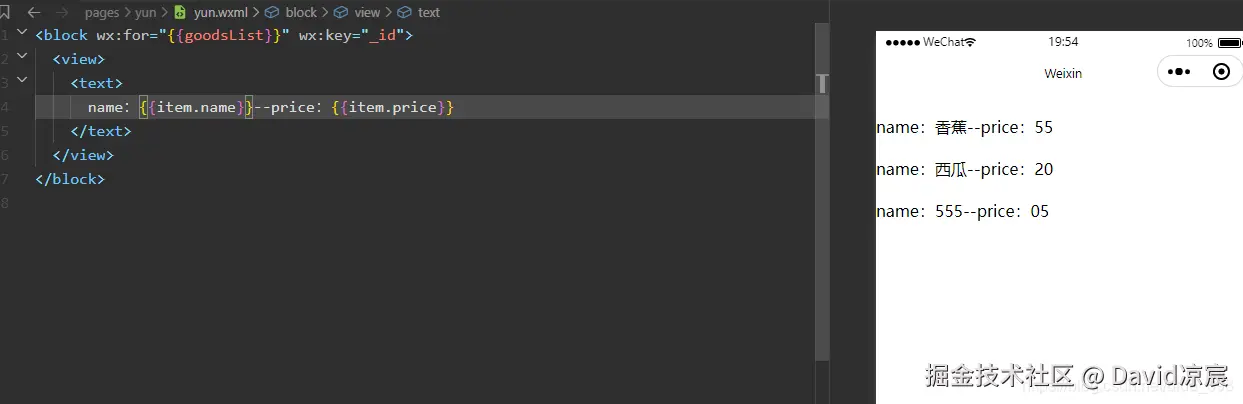Click the 西瓜 price 20 row
Viewport: 1243px width, 404px height.
pyautogui.click(x=964, y=170)
